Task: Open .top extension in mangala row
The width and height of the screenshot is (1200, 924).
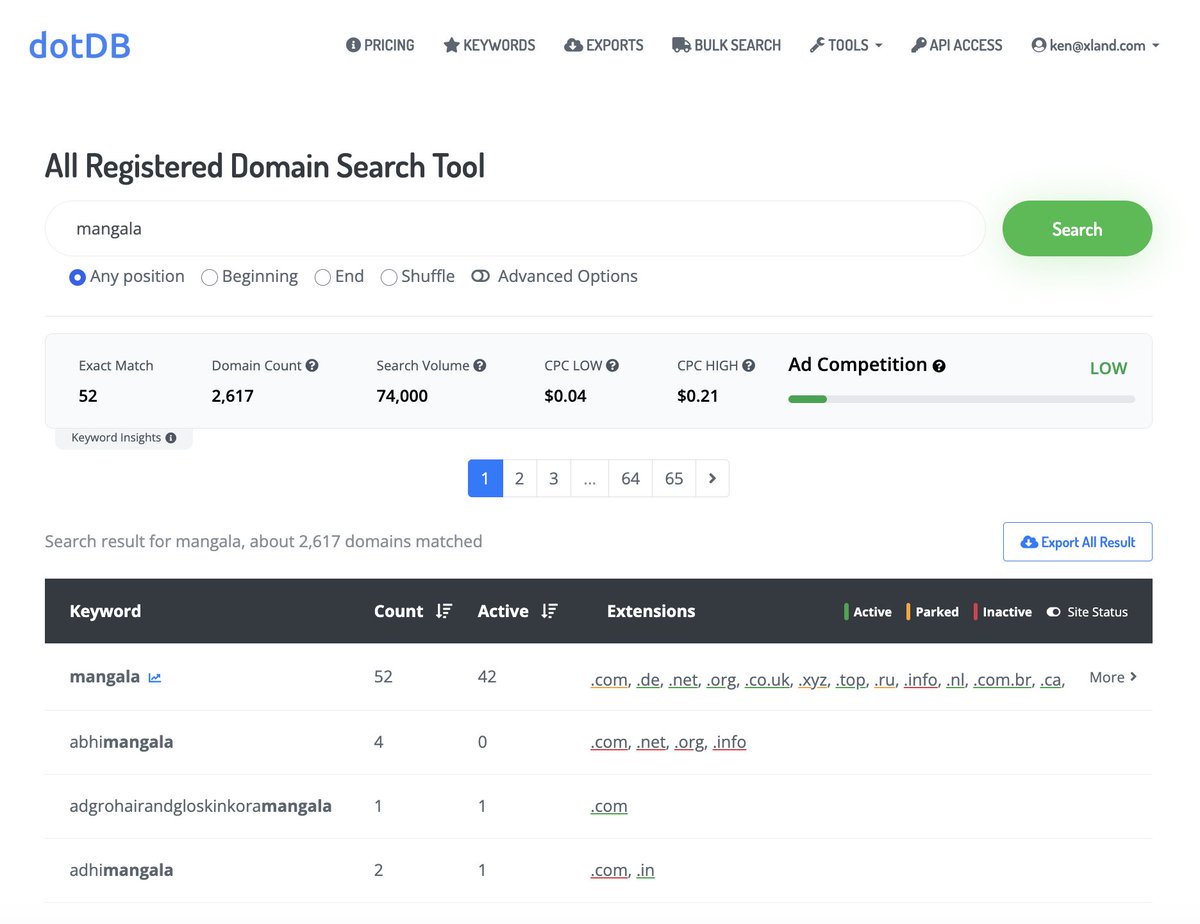Action: pos(851,681)
